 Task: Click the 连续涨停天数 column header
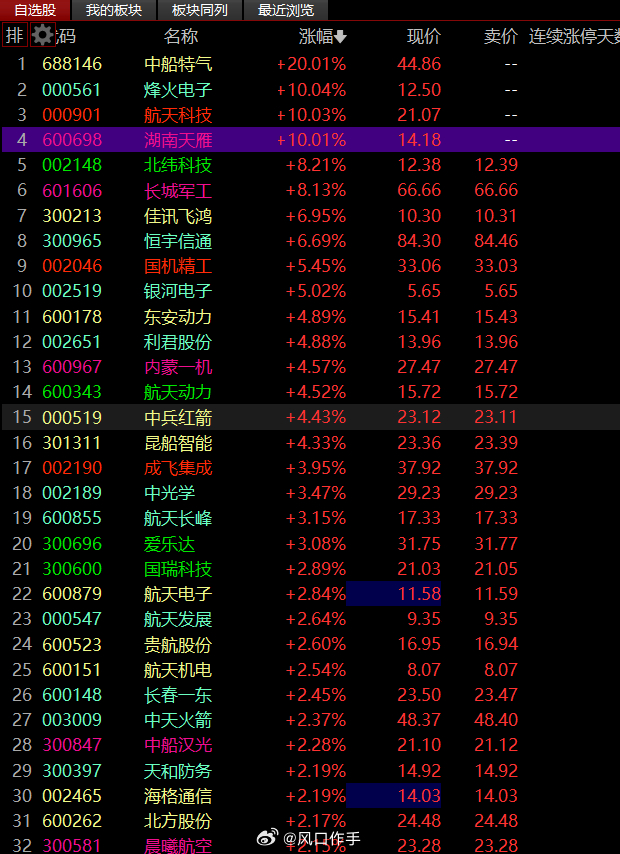click(574, 37)
